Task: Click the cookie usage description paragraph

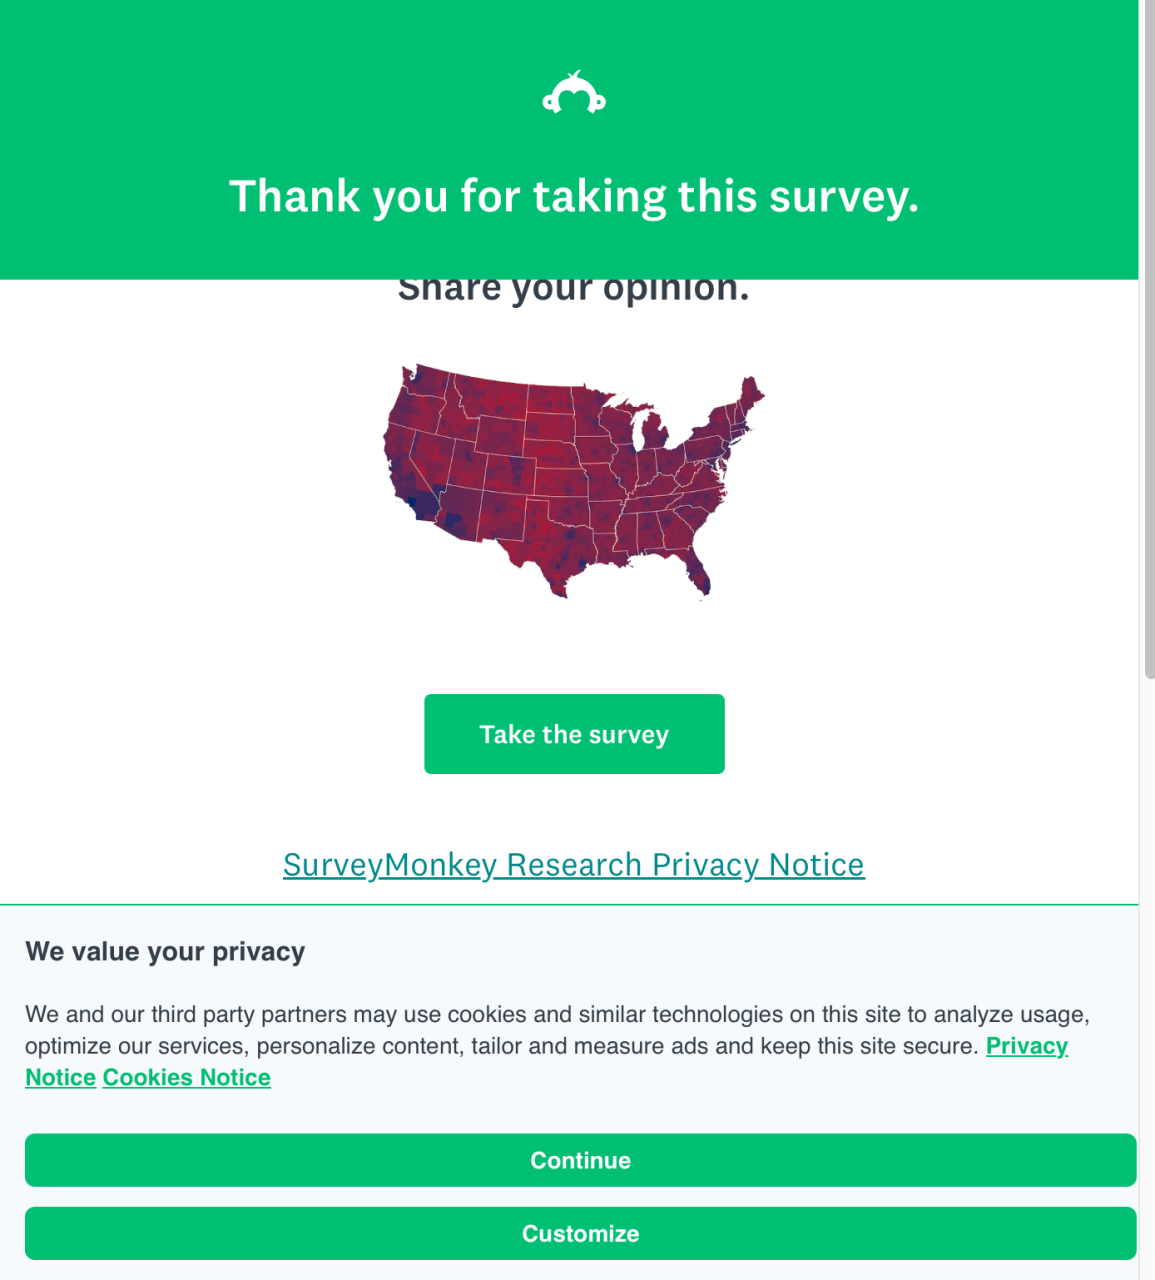Action: pyautogui.click(x=500, y=1030)
